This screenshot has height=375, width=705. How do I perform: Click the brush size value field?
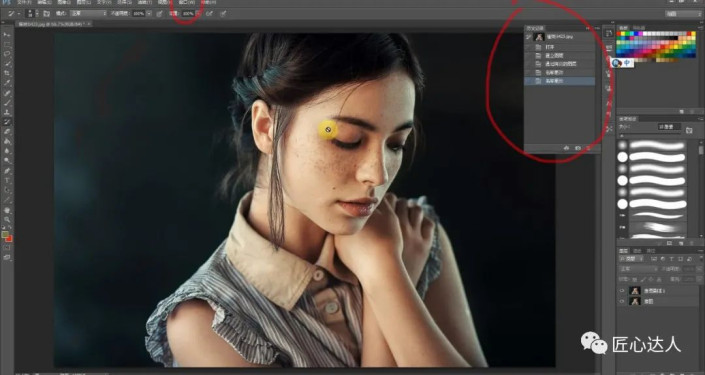click(x=669, y=127)
